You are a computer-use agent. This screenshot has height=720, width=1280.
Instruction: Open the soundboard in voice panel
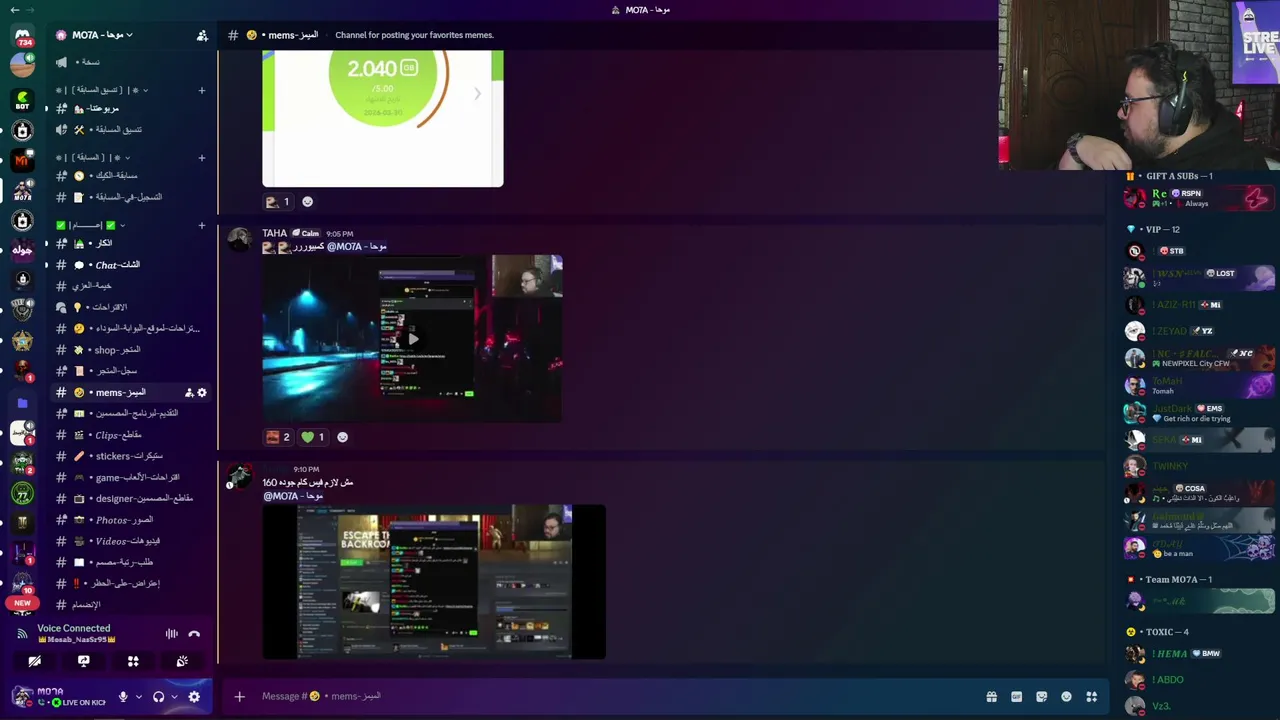pyautogui.click(x=182, y=661)
